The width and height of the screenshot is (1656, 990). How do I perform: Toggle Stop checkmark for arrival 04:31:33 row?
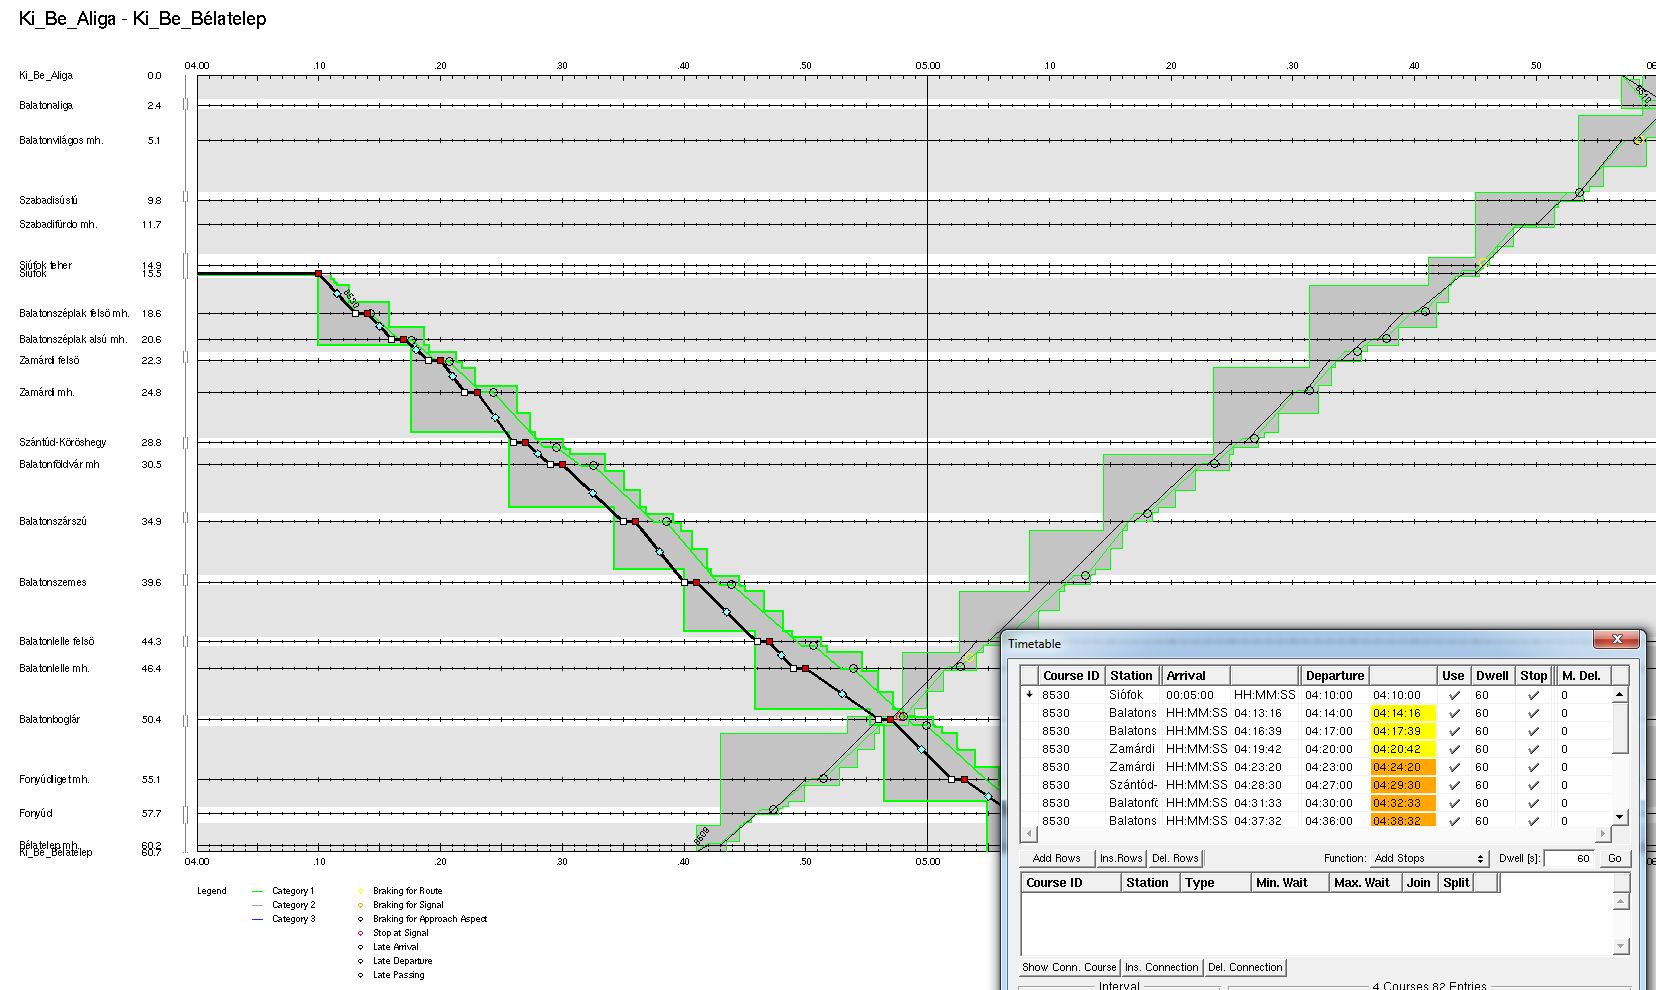[1533, 803]
